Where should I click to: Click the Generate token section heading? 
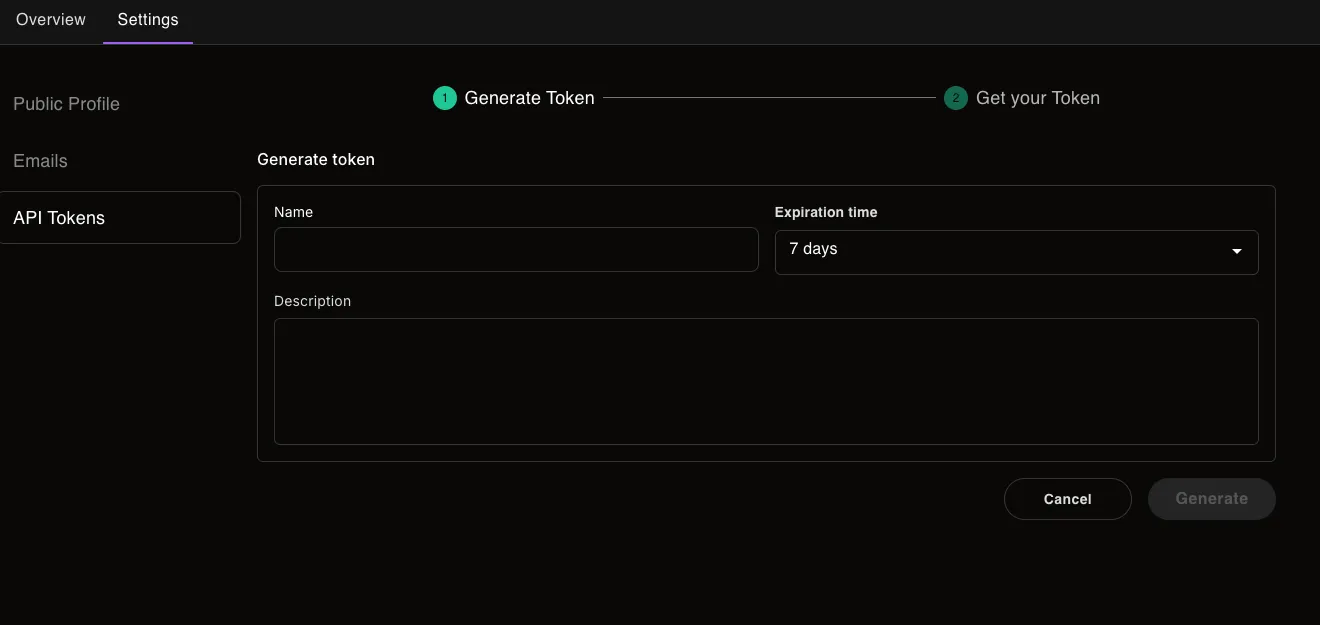click(316, 159)
